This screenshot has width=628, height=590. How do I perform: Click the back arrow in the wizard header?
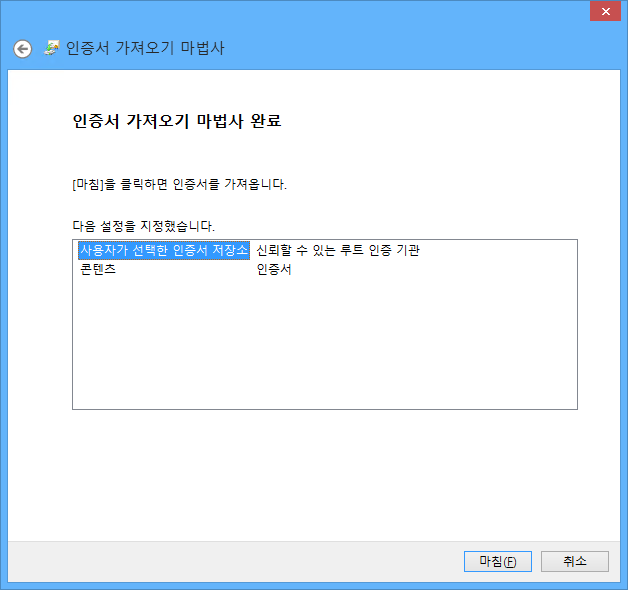(22, 49)
